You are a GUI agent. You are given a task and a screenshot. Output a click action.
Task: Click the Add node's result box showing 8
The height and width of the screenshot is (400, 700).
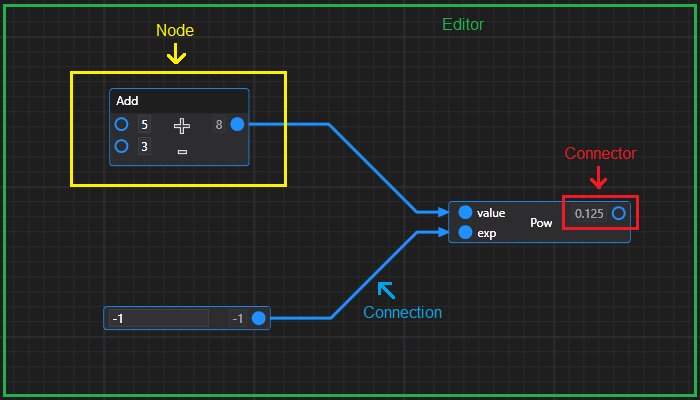click(x=219, y=125)
